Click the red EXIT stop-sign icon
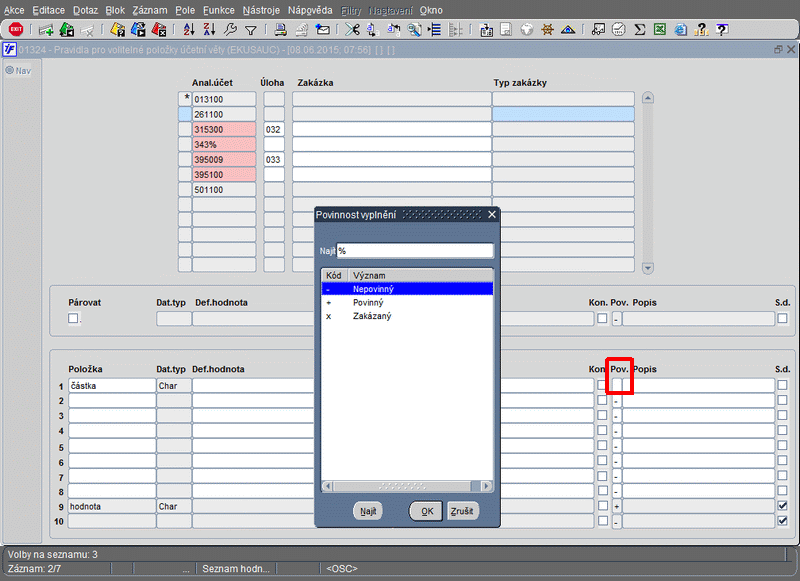The height and width of the screenshot is (581, 800). pyautogui.click(x=16, y=29)
